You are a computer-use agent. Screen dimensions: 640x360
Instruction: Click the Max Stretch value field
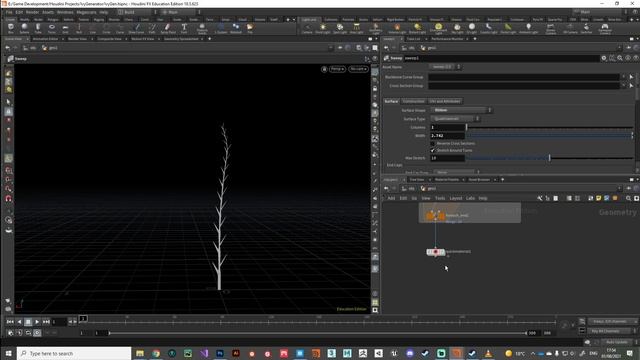447,158
